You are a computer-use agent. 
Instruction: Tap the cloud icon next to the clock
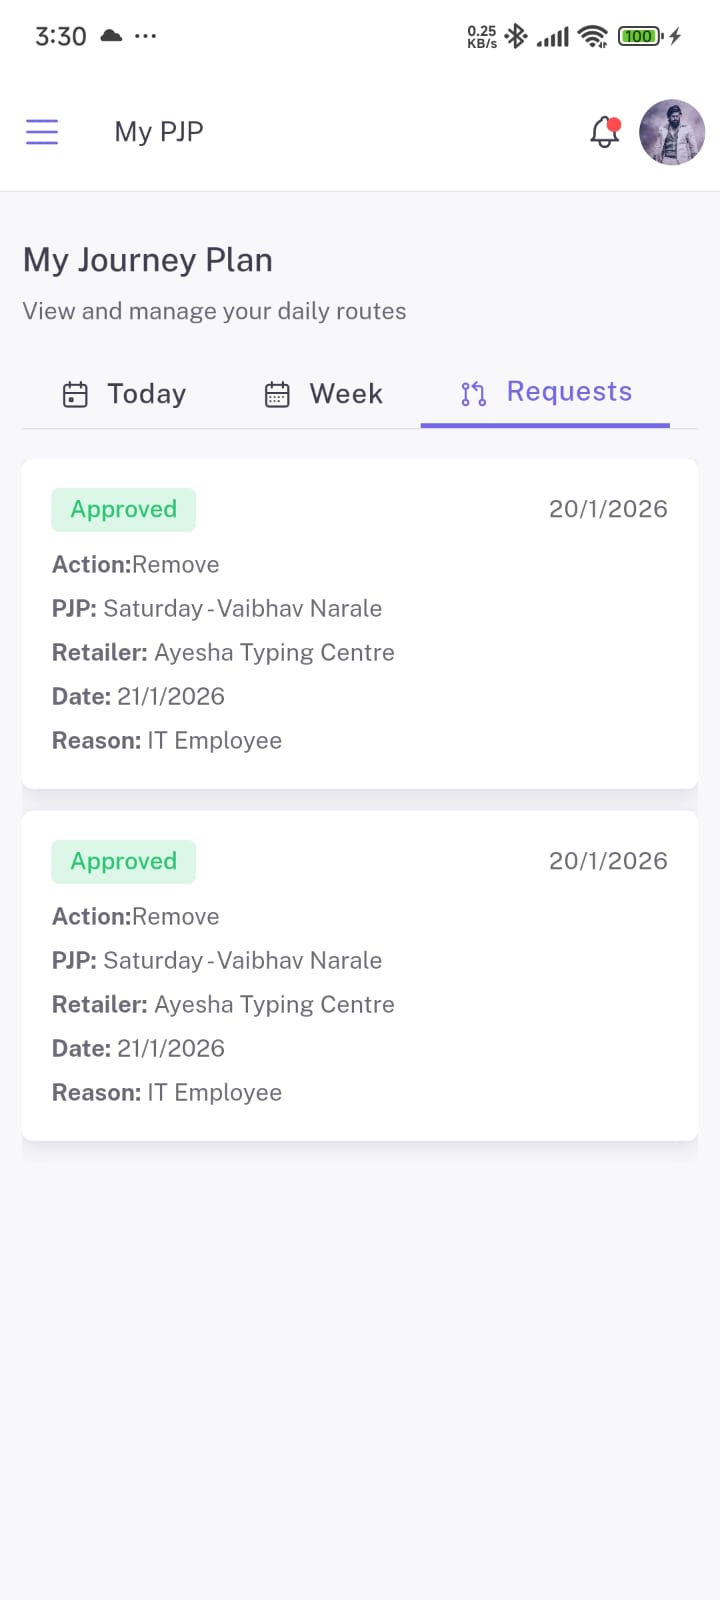(x=111, y=34)
